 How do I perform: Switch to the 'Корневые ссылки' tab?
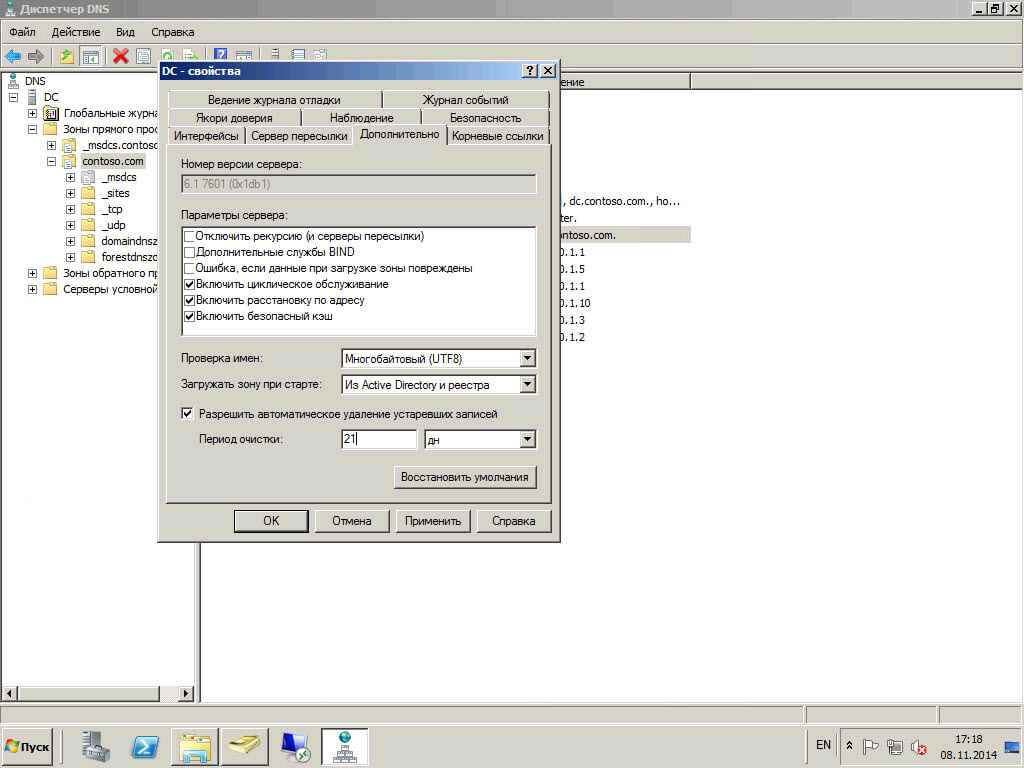[497, 136]
